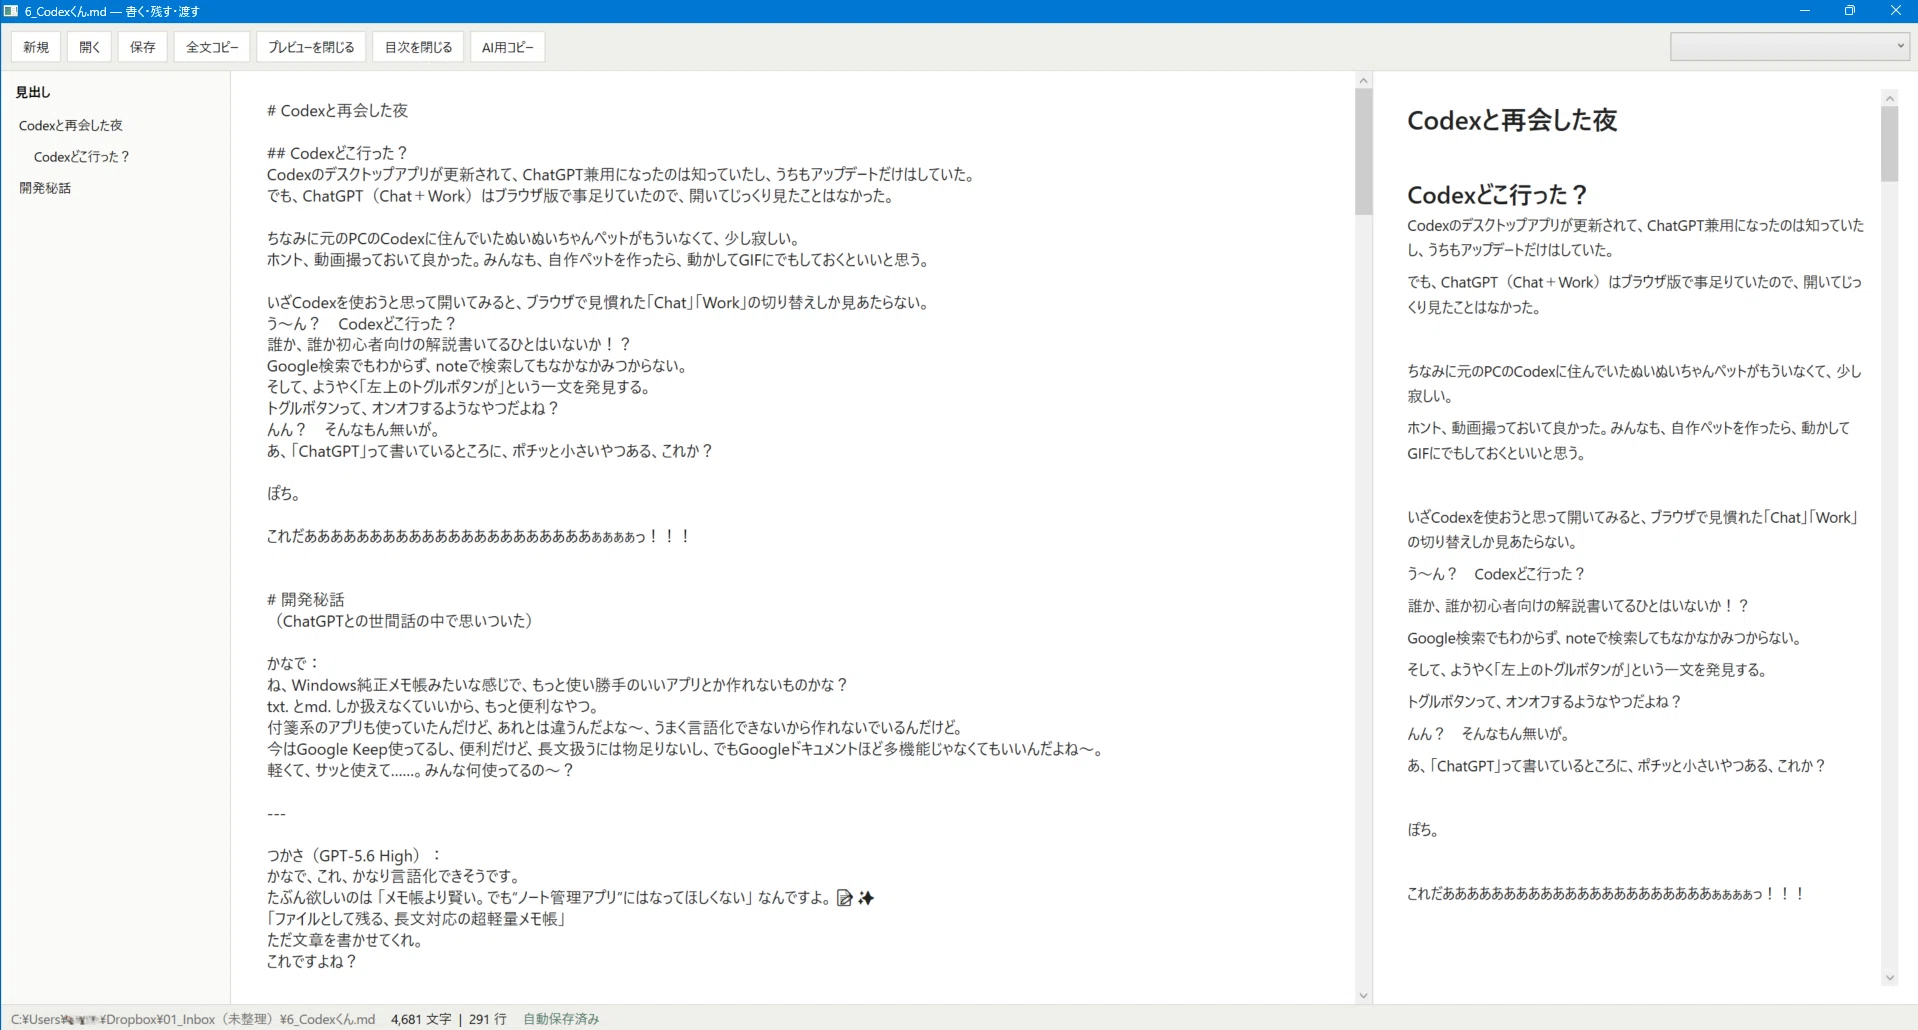Close the application window

[1895, 11]
